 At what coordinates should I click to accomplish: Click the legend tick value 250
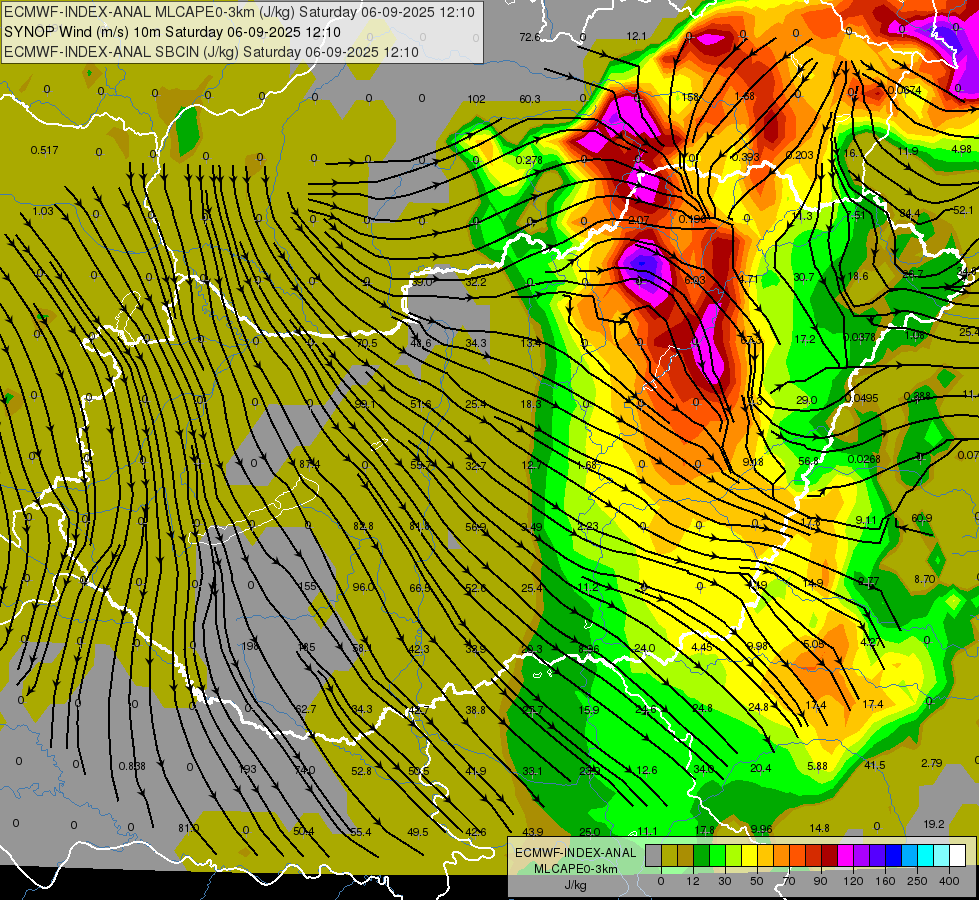[917, 881]
